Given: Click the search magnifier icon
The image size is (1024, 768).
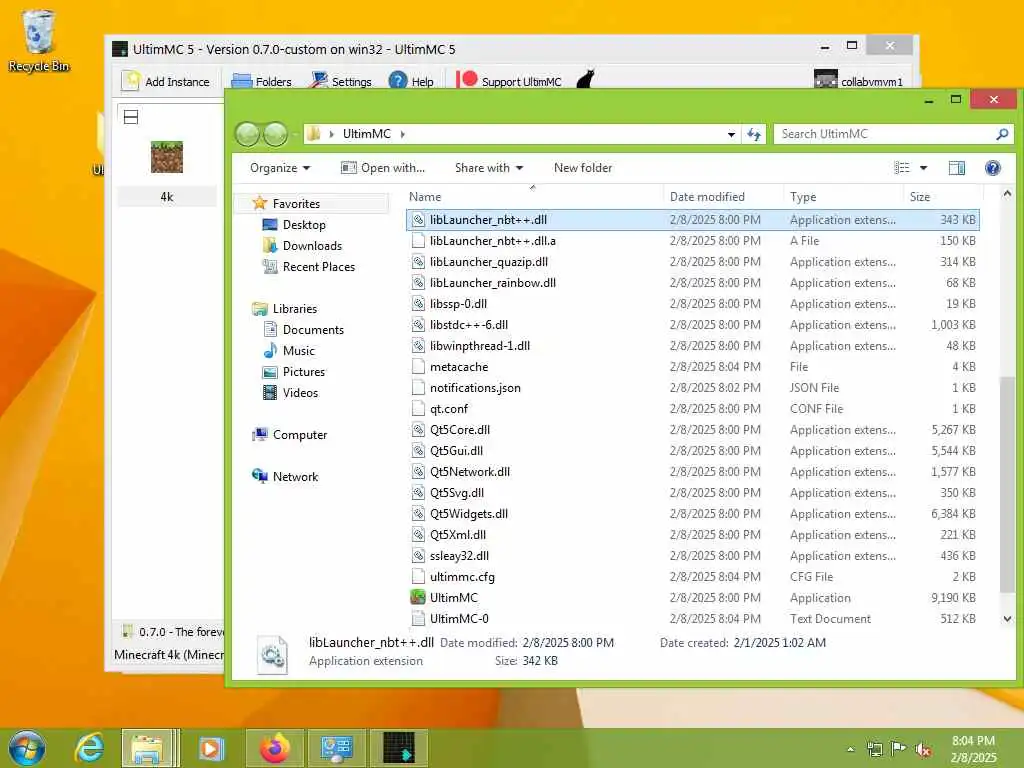Looking at the screenshot, I should point(1002,134).
